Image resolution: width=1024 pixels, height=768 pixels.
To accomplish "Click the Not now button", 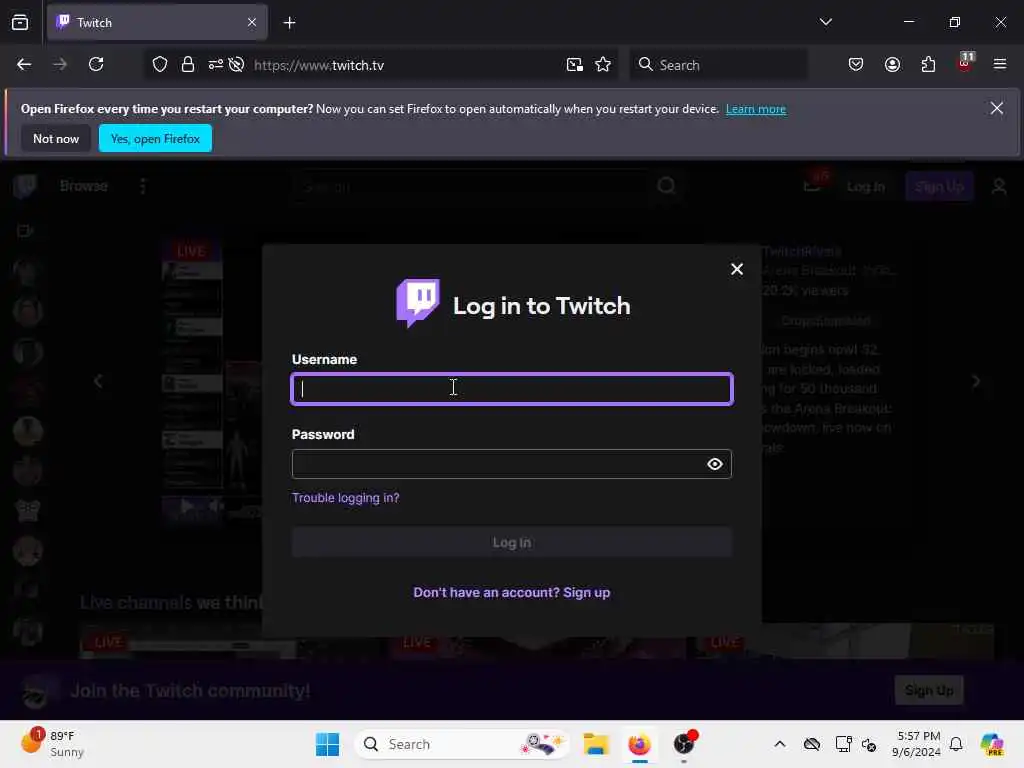I will point(56,138).
